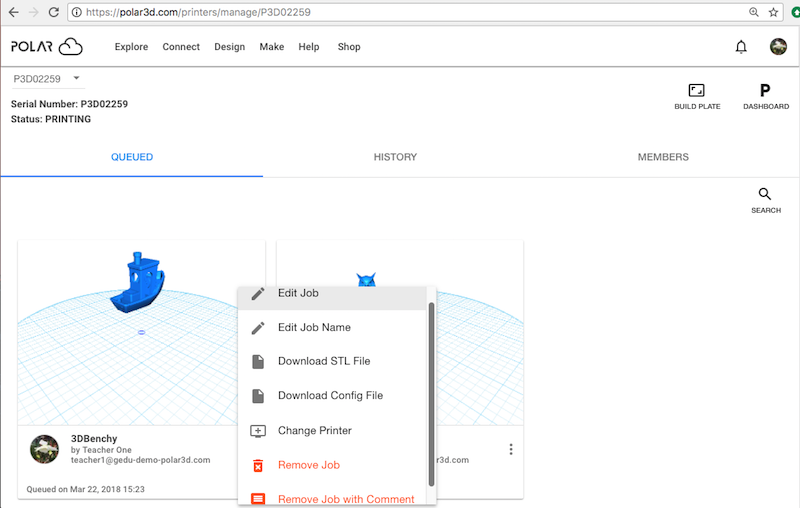Click the 'by Teacher One' text
Image resolution: width=800 pixels, height=508 pixels.
coord(101,450)
